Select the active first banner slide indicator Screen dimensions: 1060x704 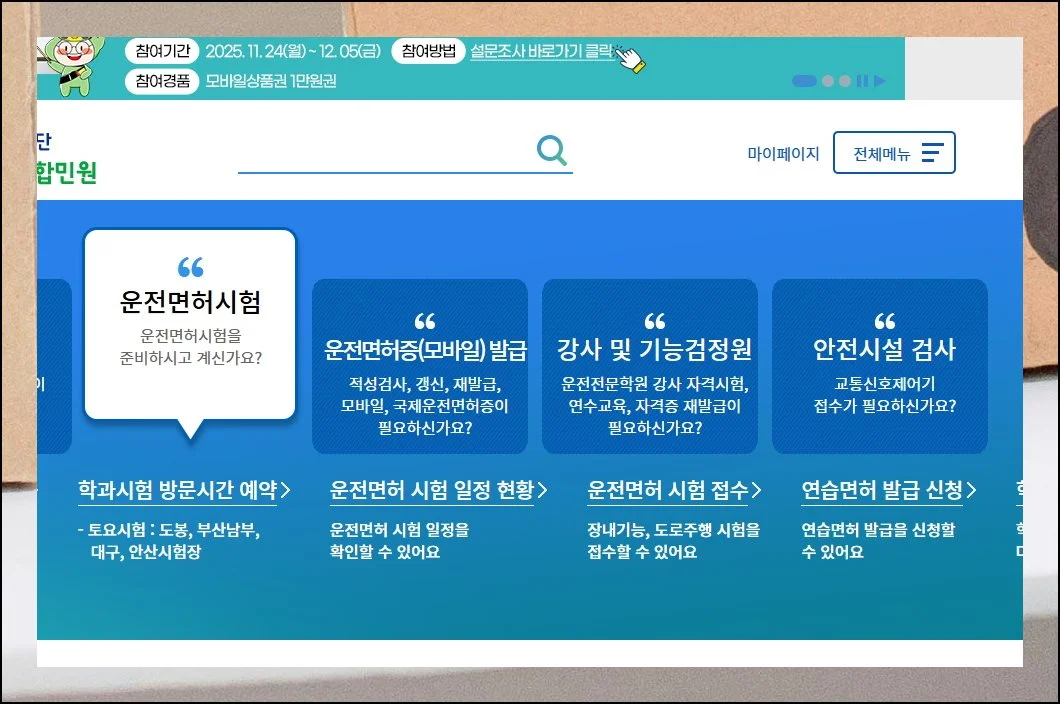point(804,81)
